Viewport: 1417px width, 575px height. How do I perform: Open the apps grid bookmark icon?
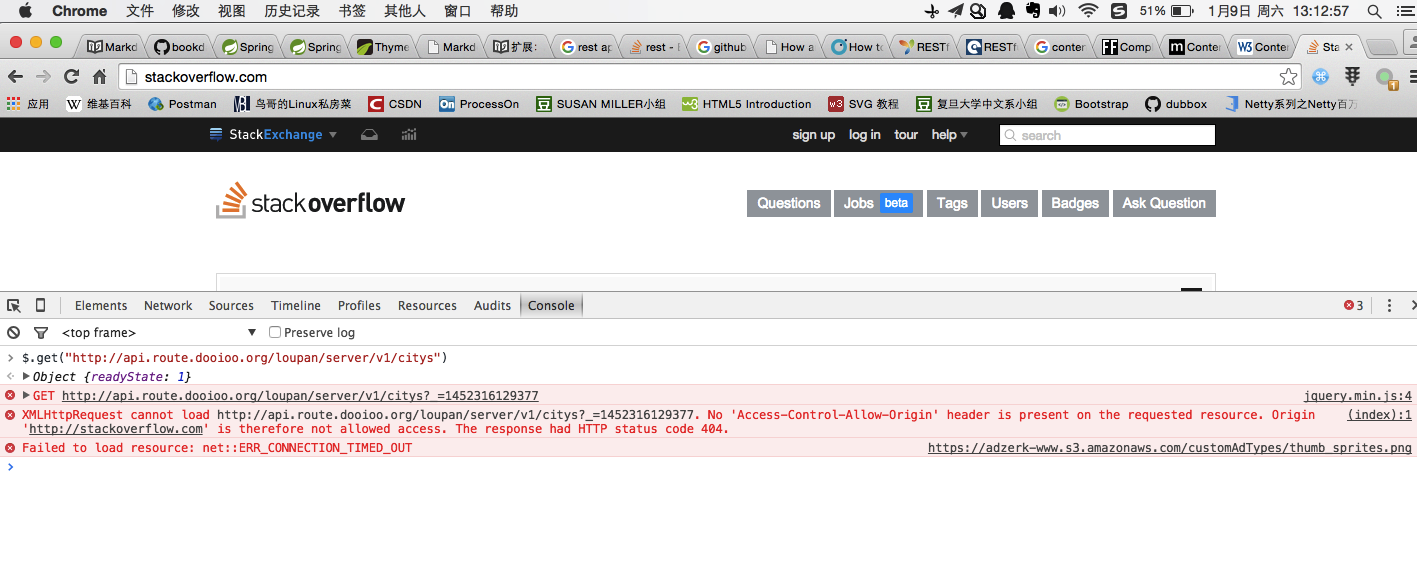point(13,103)
